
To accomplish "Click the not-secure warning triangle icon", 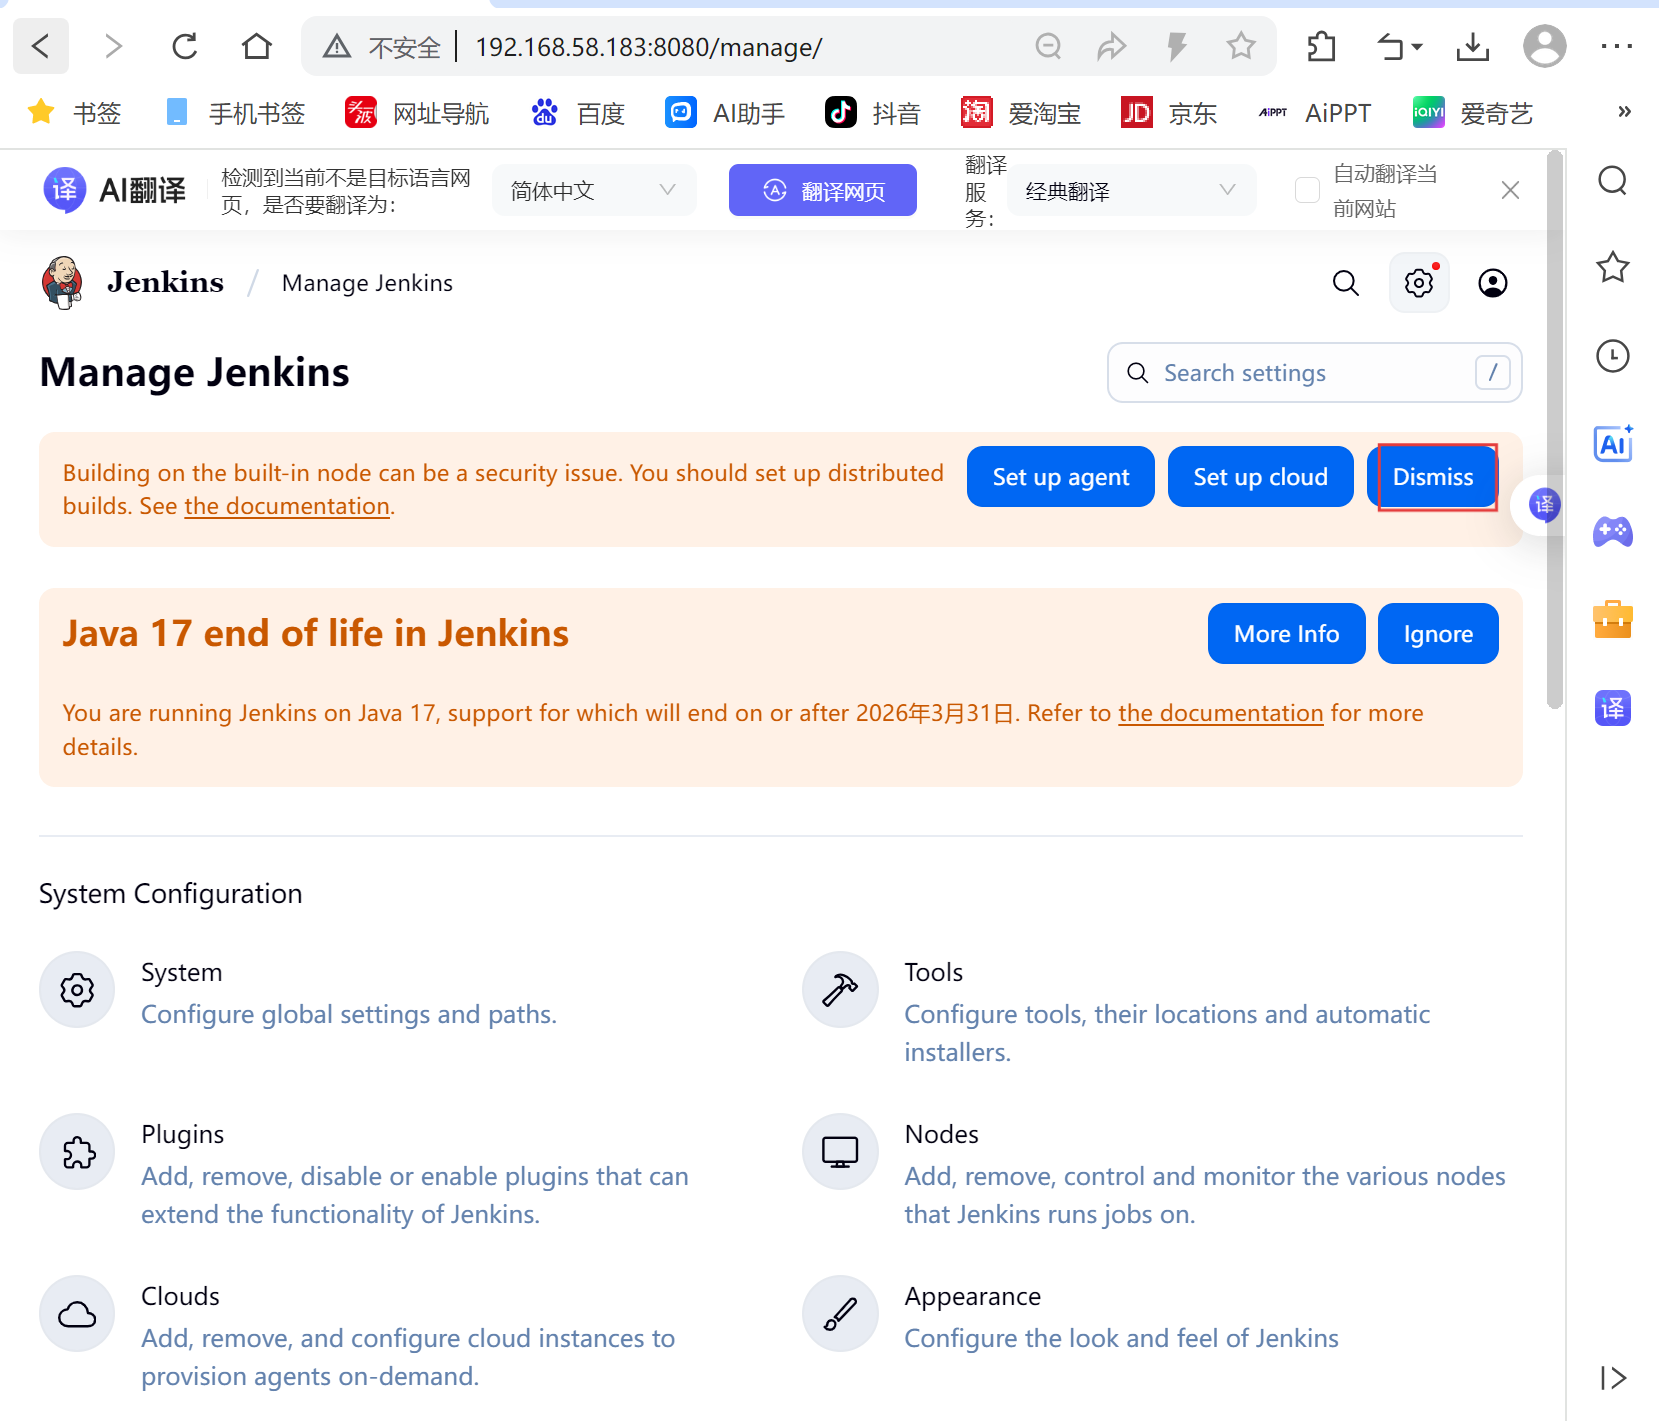I will (x=337, y=47).
